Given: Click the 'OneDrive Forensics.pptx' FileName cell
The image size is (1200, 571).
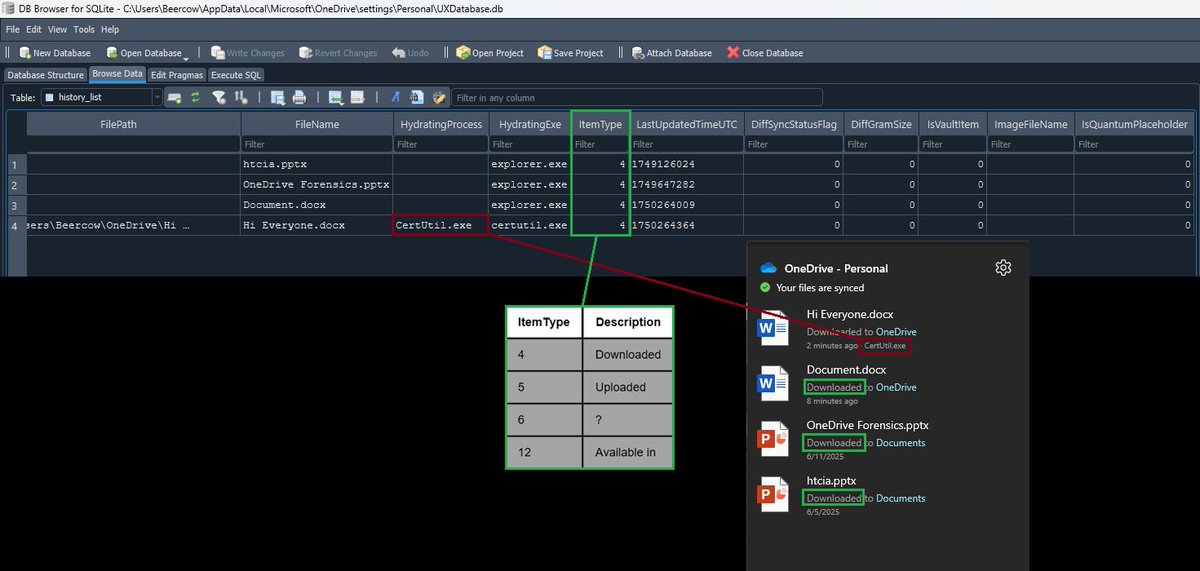Looking at the screenshot, I should 317,184.
